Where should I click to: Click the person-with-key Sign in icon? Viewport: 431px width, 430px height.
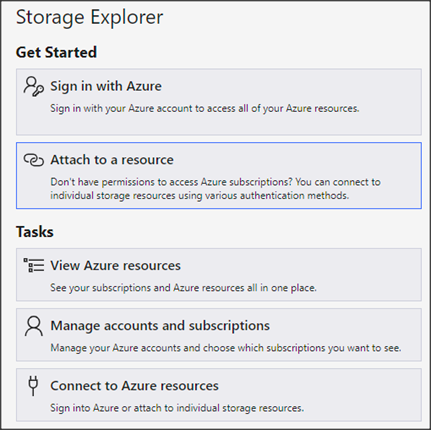(33, 86)
